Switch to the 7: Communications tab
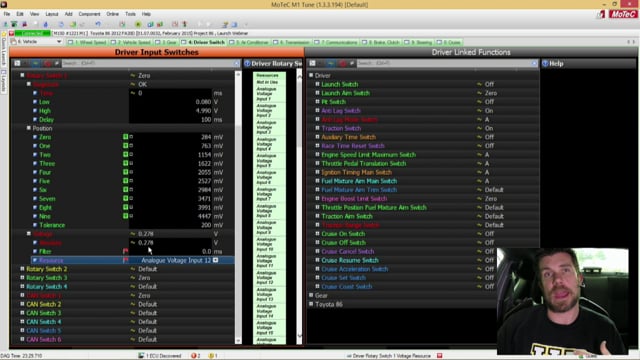This screenshot has height=360, width=640. (336, 42)
